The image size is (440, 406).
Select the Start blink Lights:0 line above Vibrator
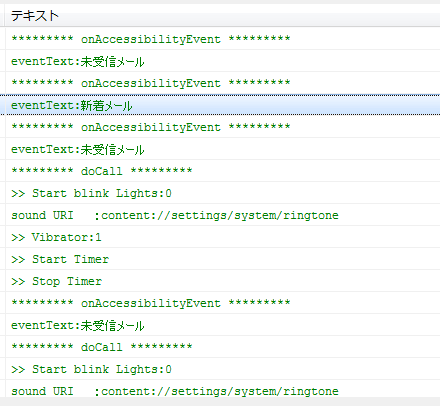pos(223,193)
